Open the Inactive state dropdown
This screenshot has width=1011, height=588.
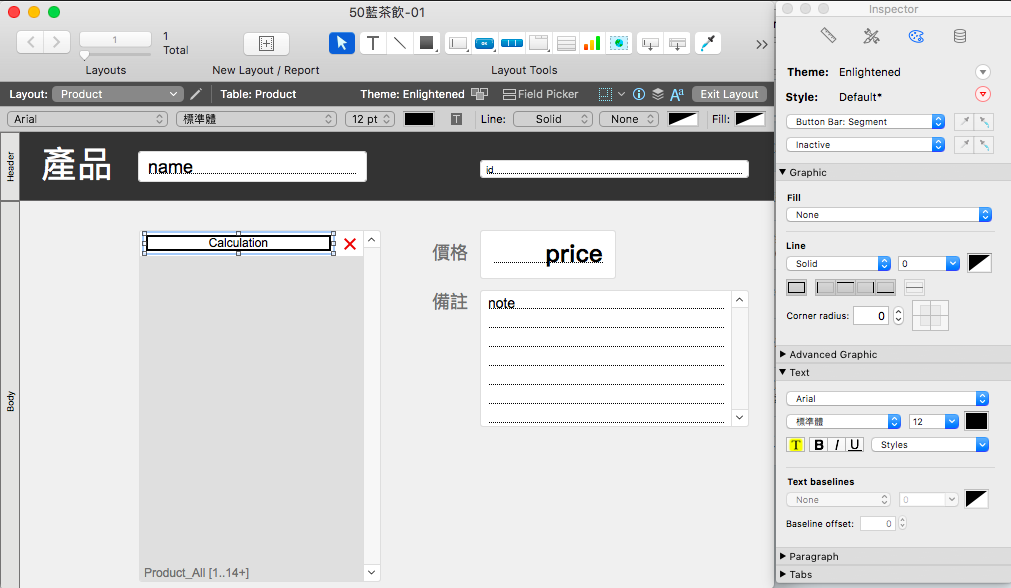865,145
